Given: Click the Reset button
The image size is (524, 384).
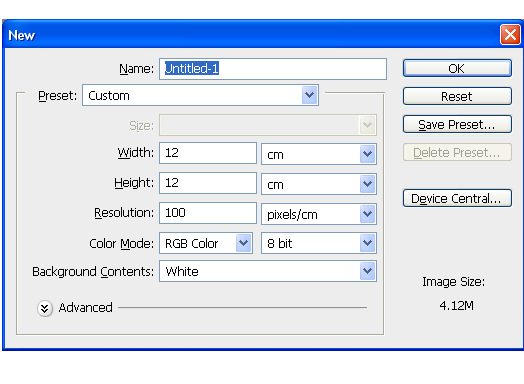Looking at the screenshot, I should click(x=457, y=96).
